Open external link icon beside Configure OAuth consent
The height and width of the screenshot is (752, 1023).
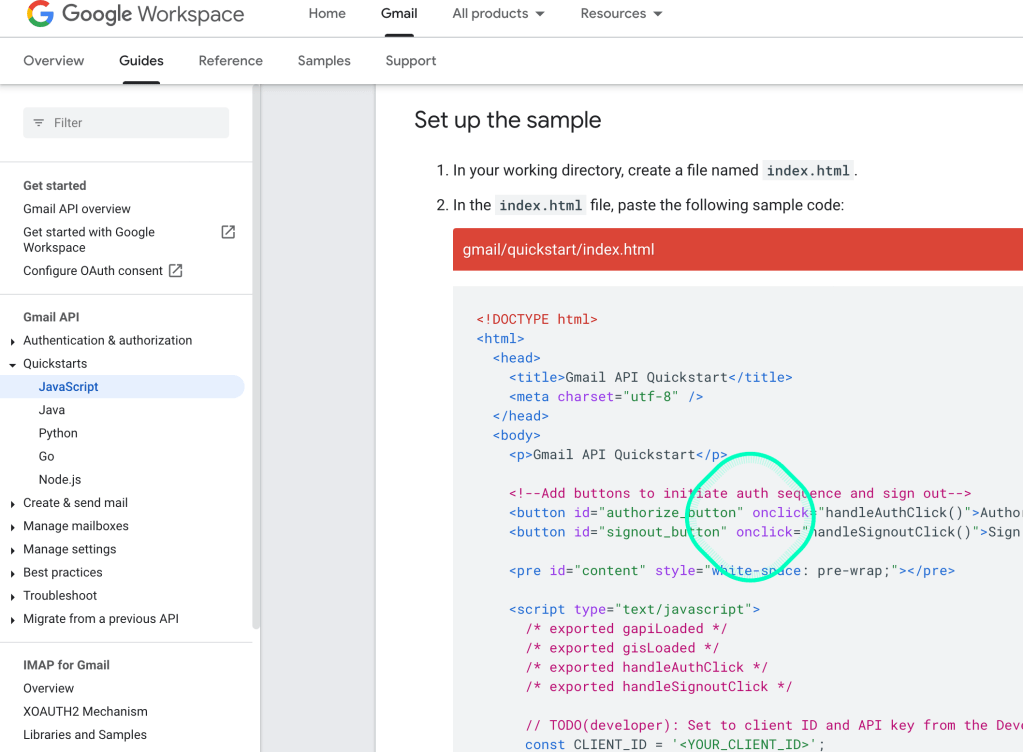[x=176, y=271]
